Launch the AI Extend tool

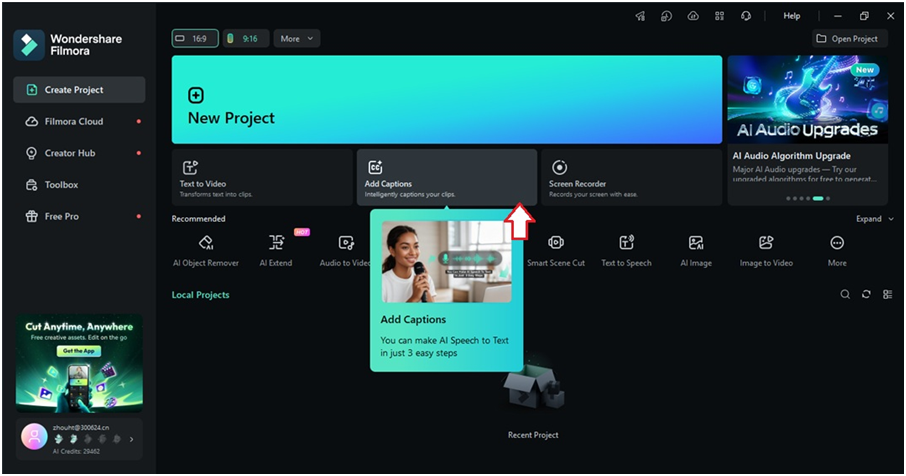tap(276, 251)
